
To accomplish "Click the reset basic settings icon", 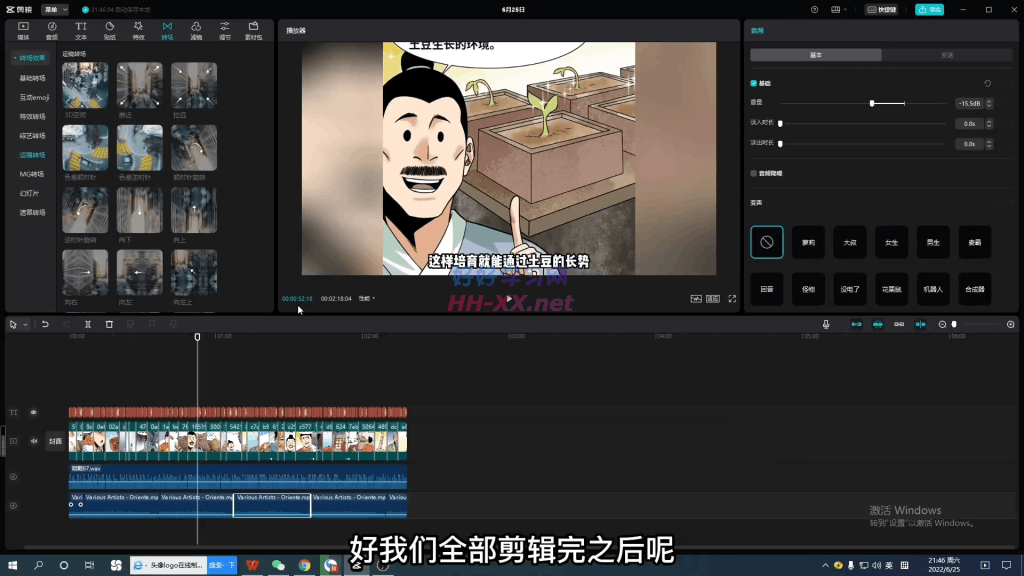I will pos(987,84).
